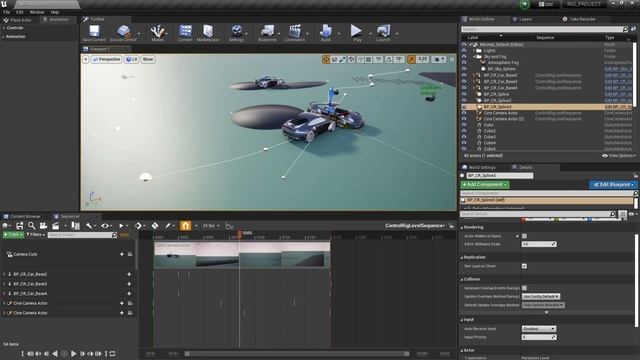Switch to Layers tab

point(525,19)
